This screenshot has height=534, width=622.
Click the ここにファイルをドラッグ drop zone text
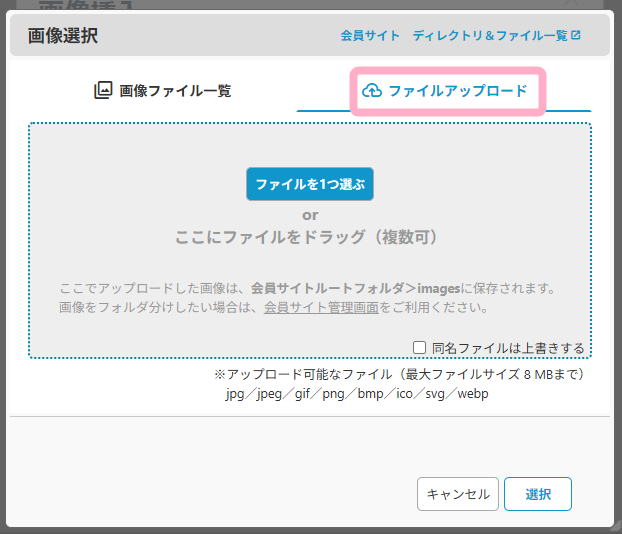coord(306,238)
